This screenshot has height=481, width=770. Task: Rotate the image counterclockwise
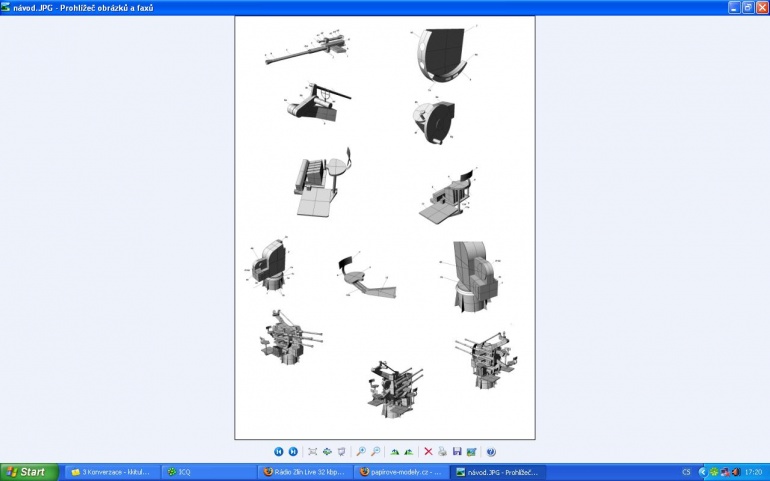pyautogui.click(x=409, y=452)
